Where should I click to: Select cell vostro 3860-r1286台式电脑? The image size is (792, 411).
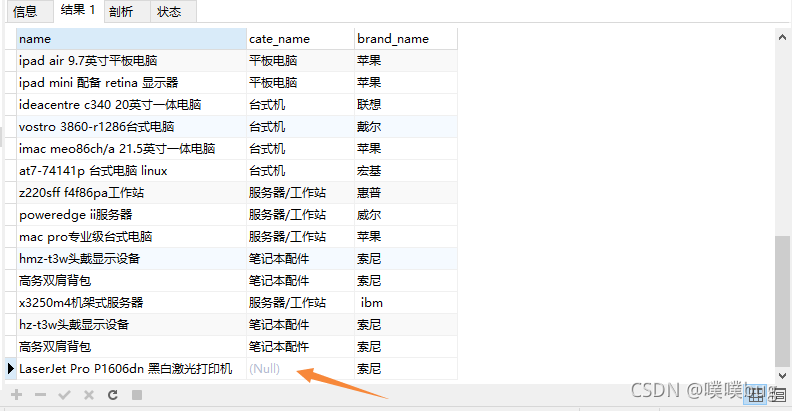(131, 127)
